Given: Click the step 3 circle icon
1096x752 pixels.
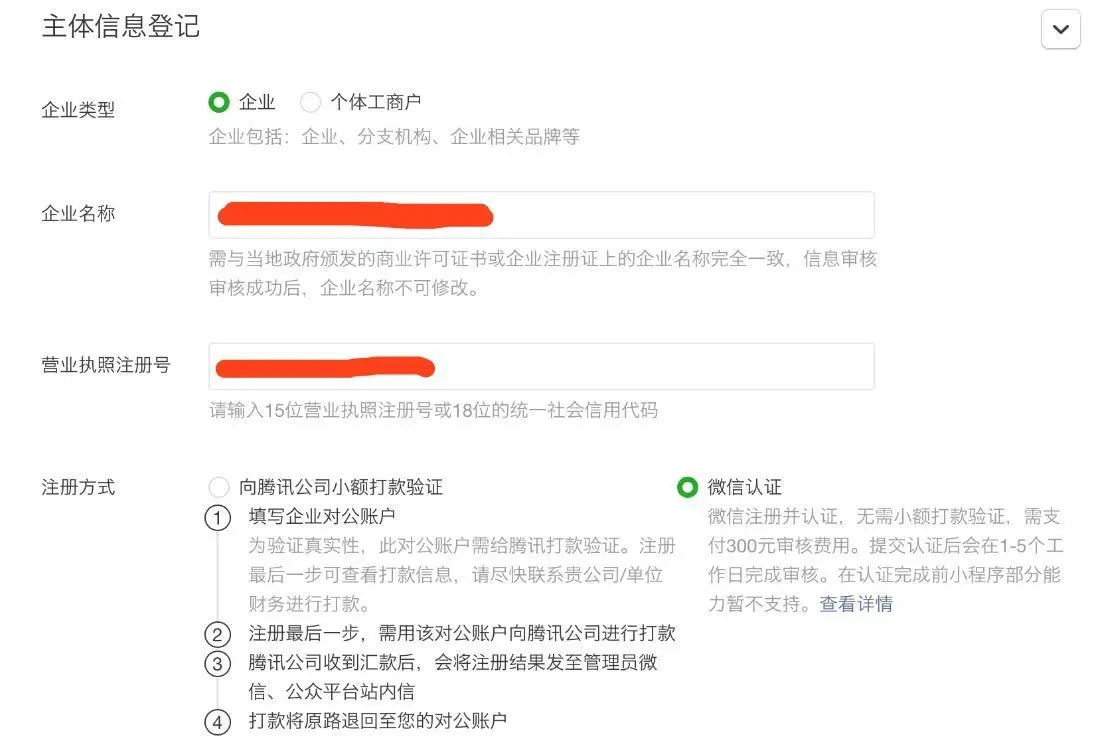Looking at the screenshot, I should 218,662.
